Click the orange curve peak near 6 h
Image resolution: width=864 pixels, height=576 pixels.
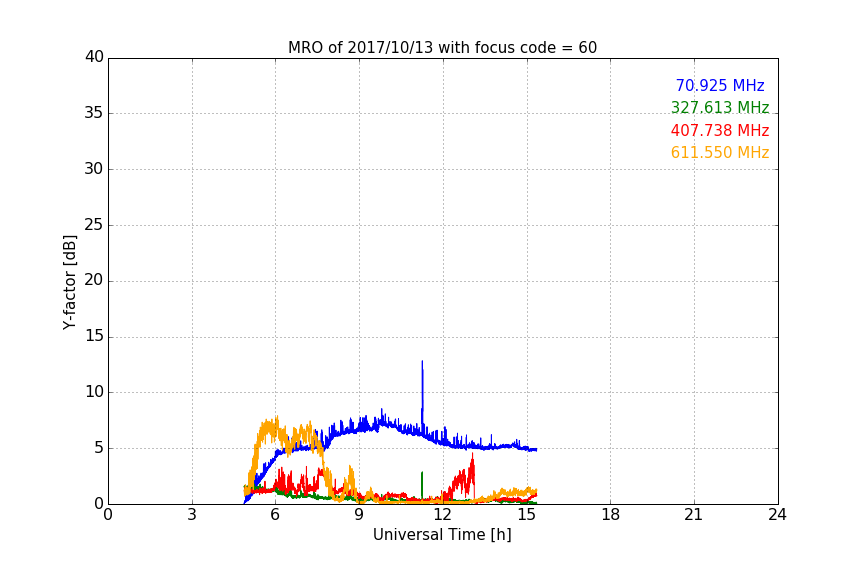click(277, 418)
